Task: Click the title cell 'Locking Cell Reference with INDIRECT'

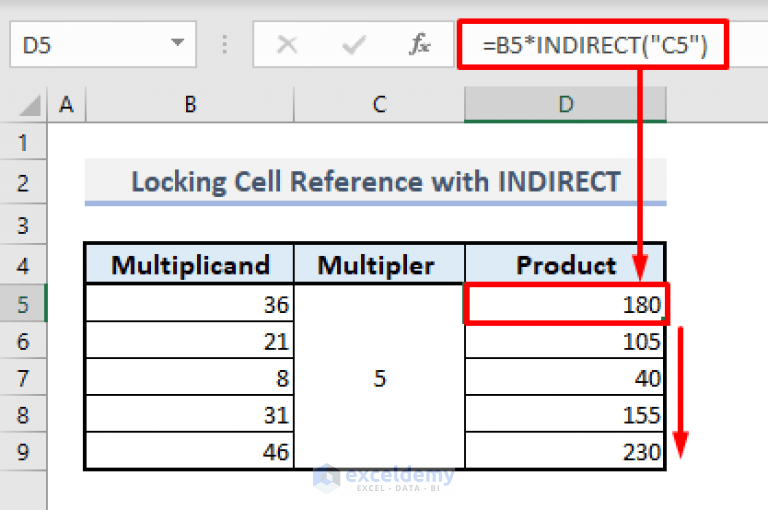Action: [375, 182]
